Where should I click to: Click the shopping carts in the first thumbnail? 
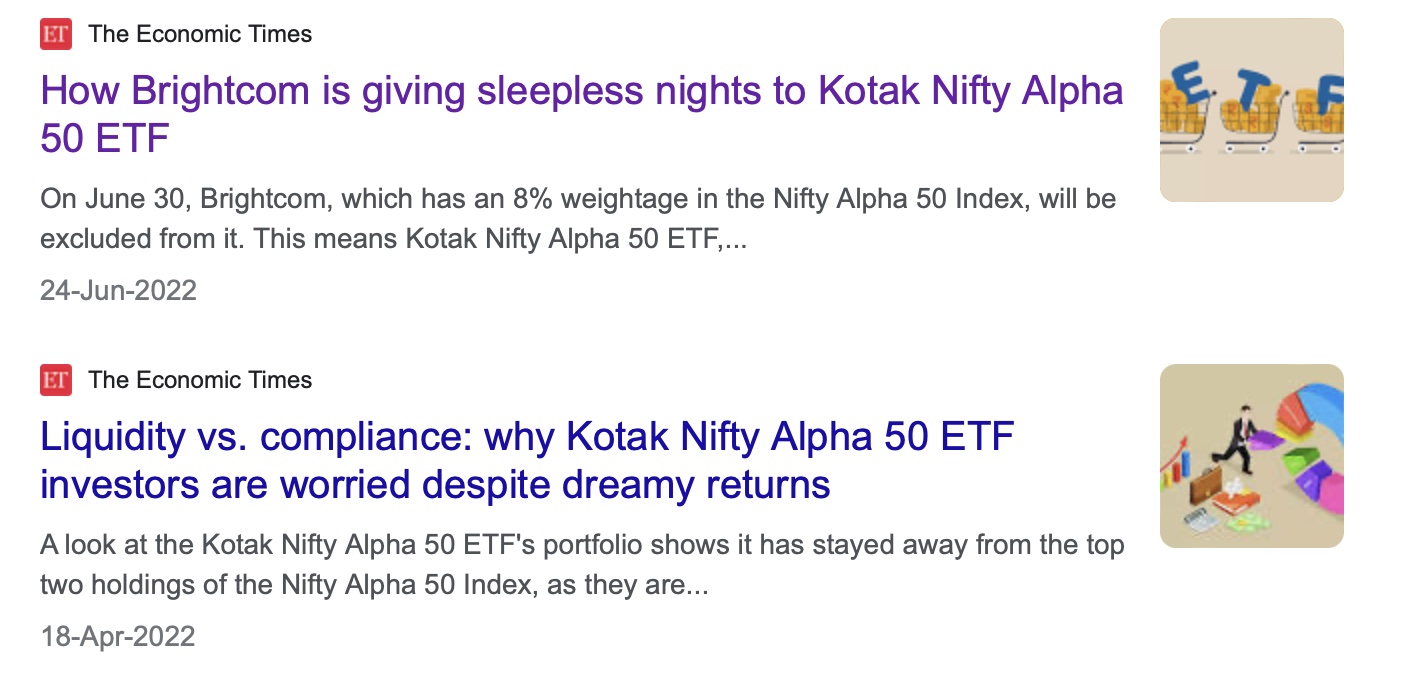point(1250,130)
